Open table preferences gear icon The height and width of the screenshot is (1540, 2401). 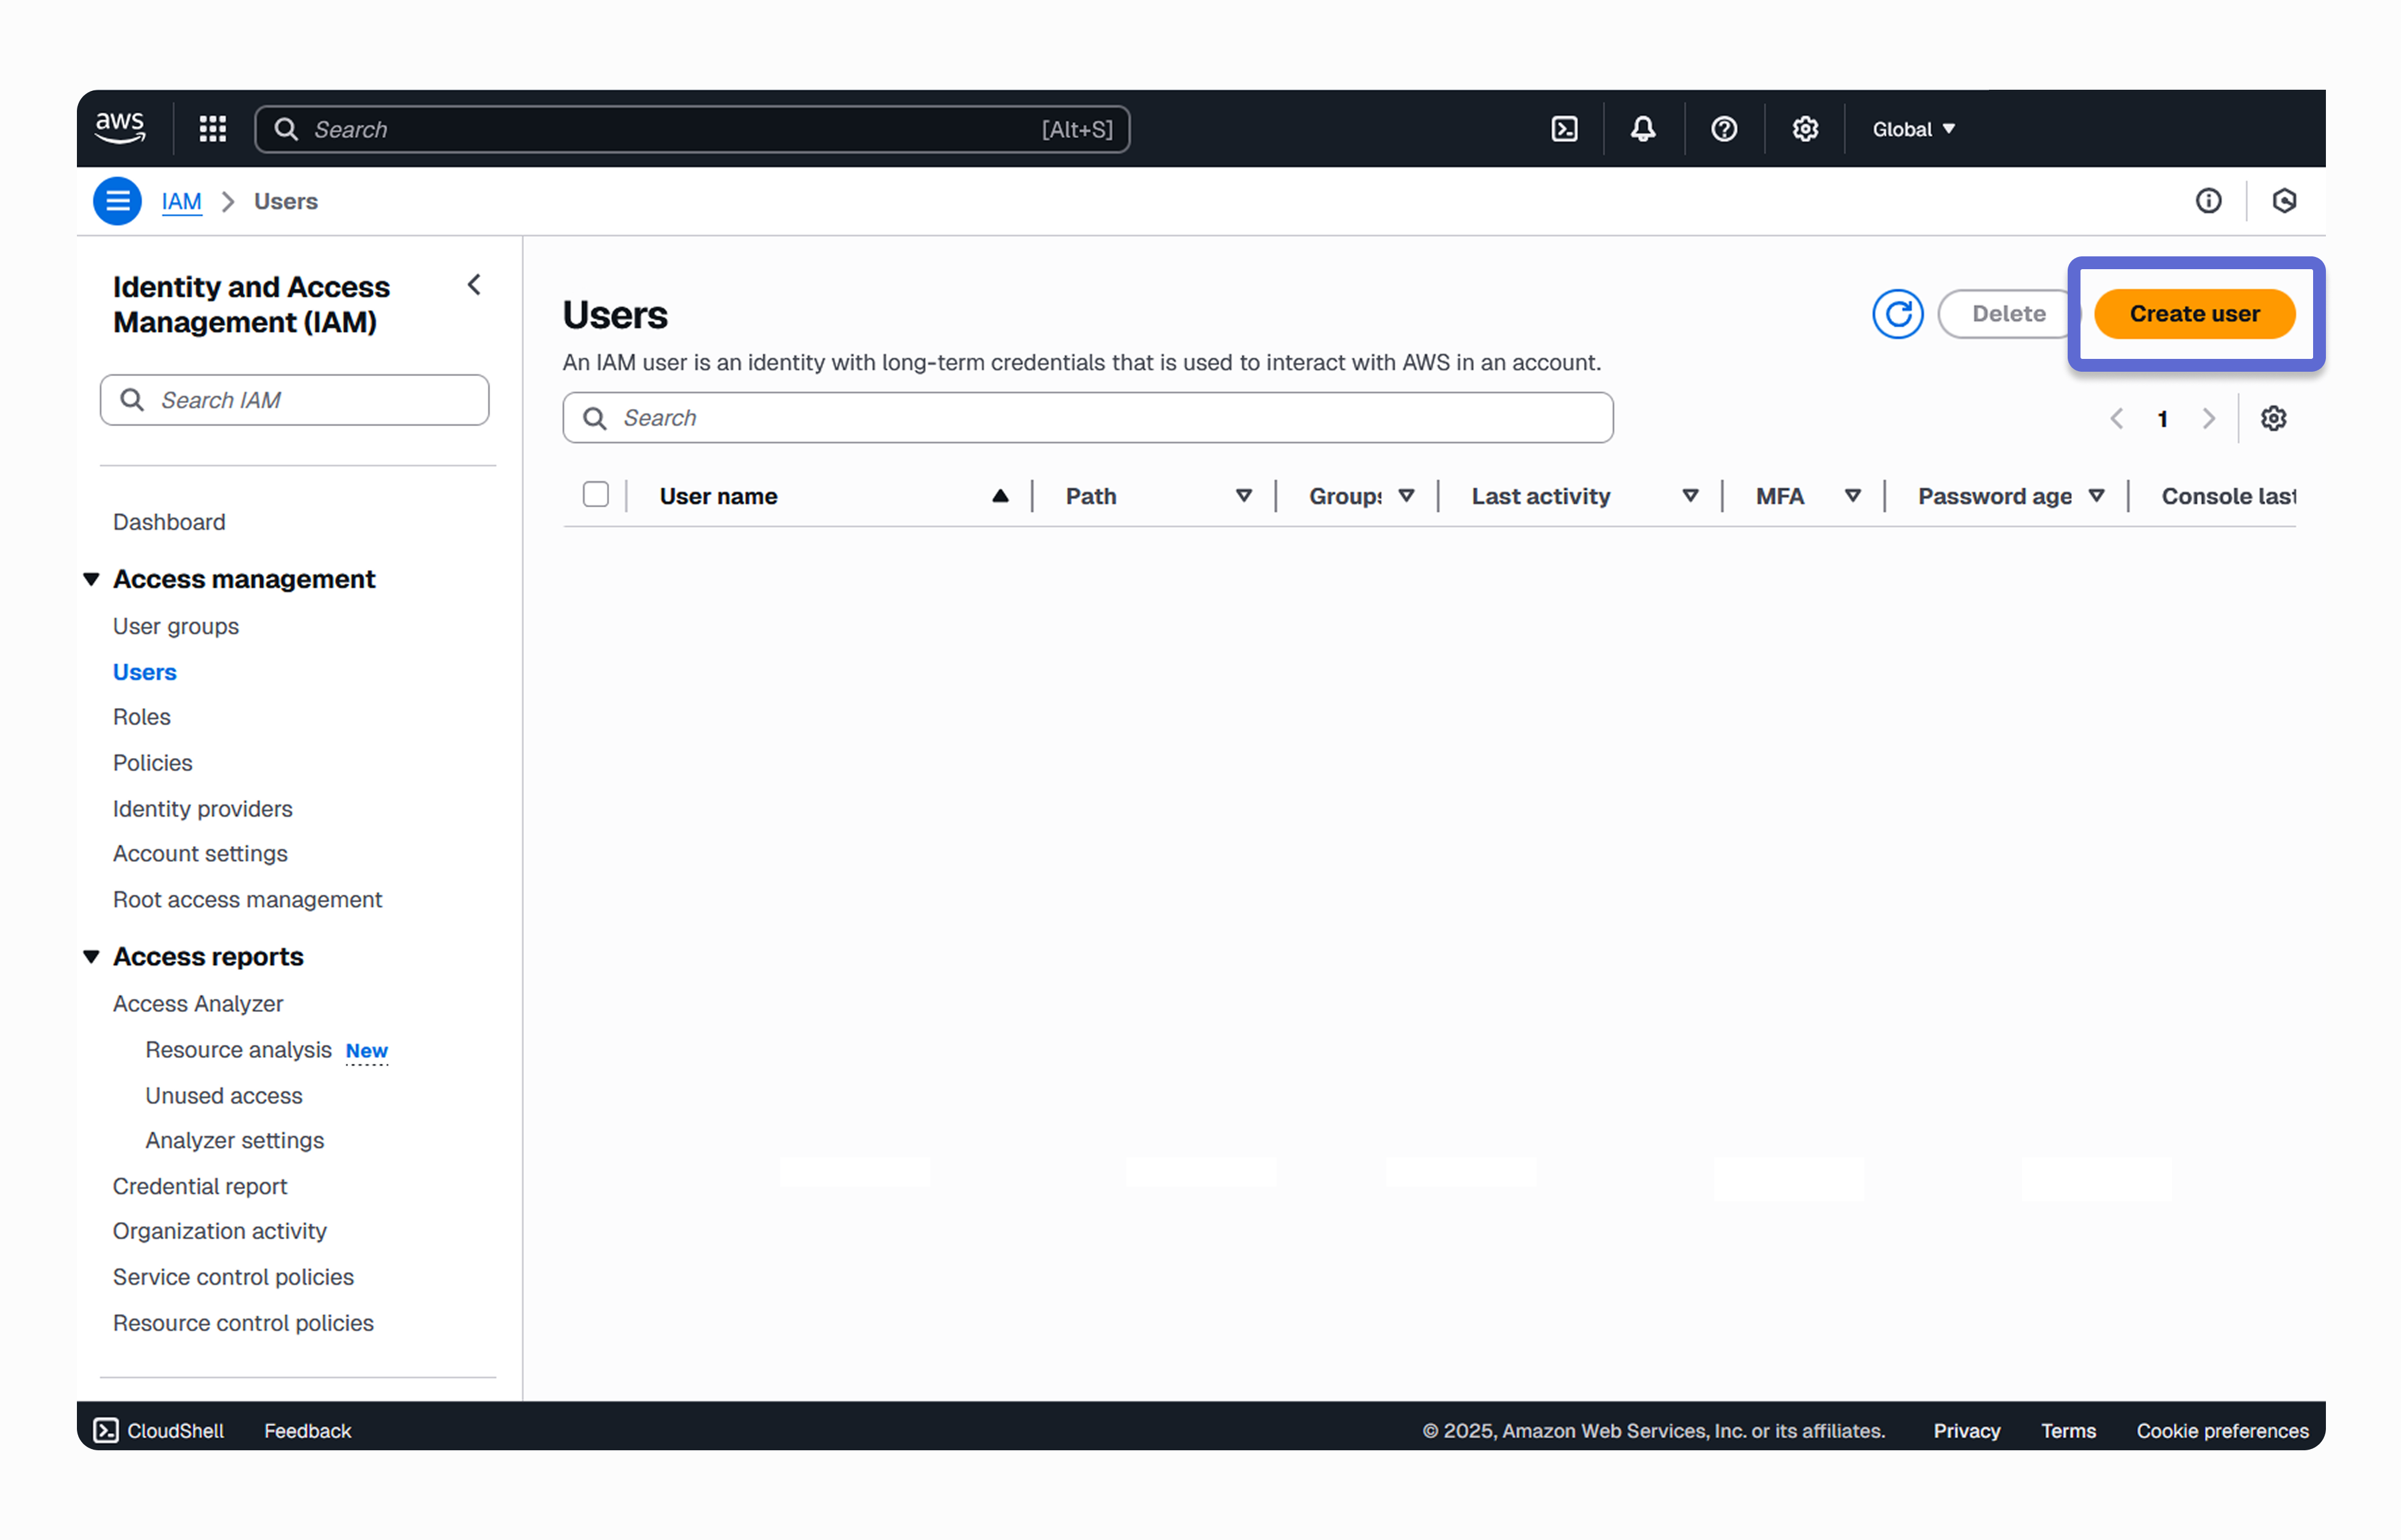coord(2273,418)
